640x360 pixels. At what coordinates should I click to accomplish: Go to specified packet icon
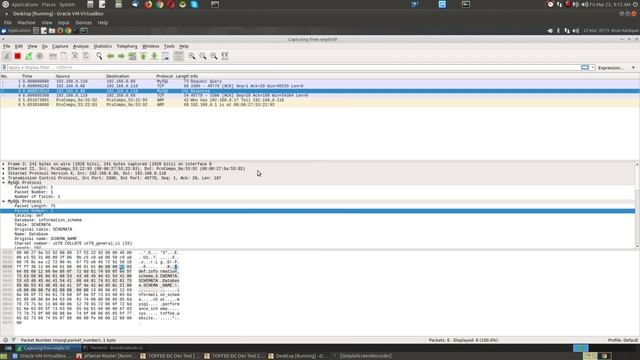point(132,56)
